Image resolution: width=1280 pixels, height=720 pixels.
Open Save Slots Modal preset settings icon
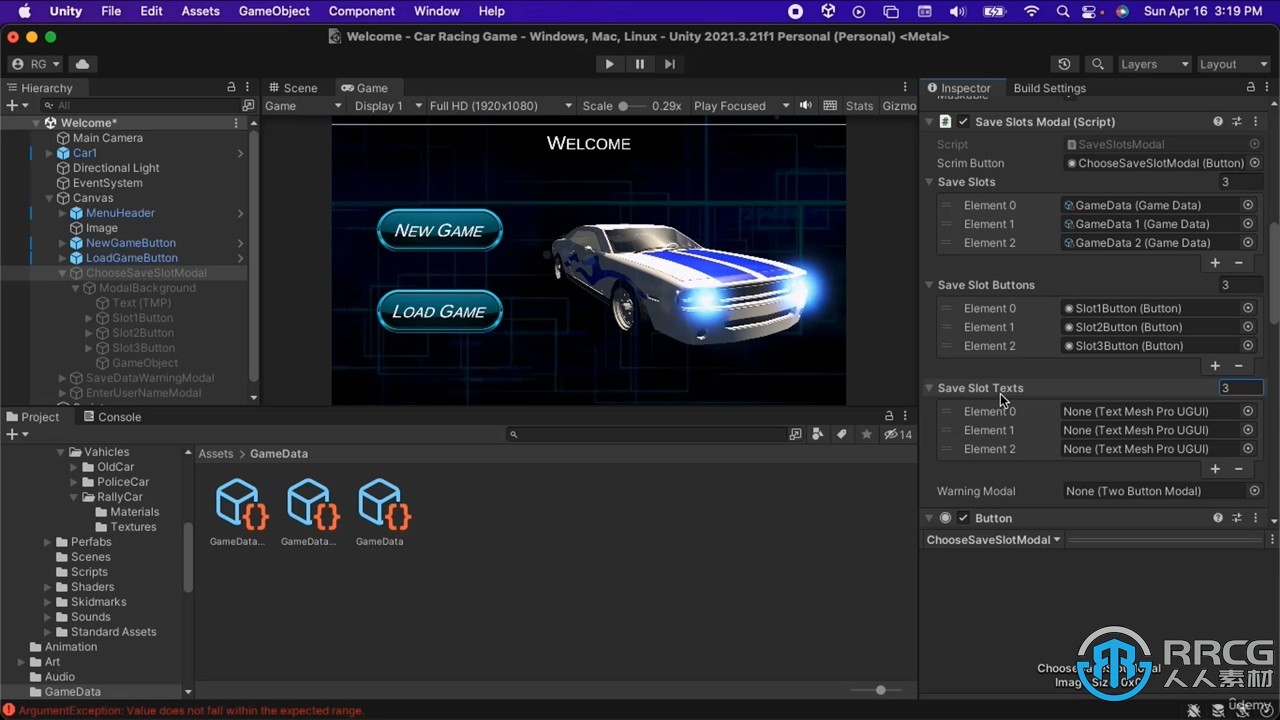point(1237,122)
